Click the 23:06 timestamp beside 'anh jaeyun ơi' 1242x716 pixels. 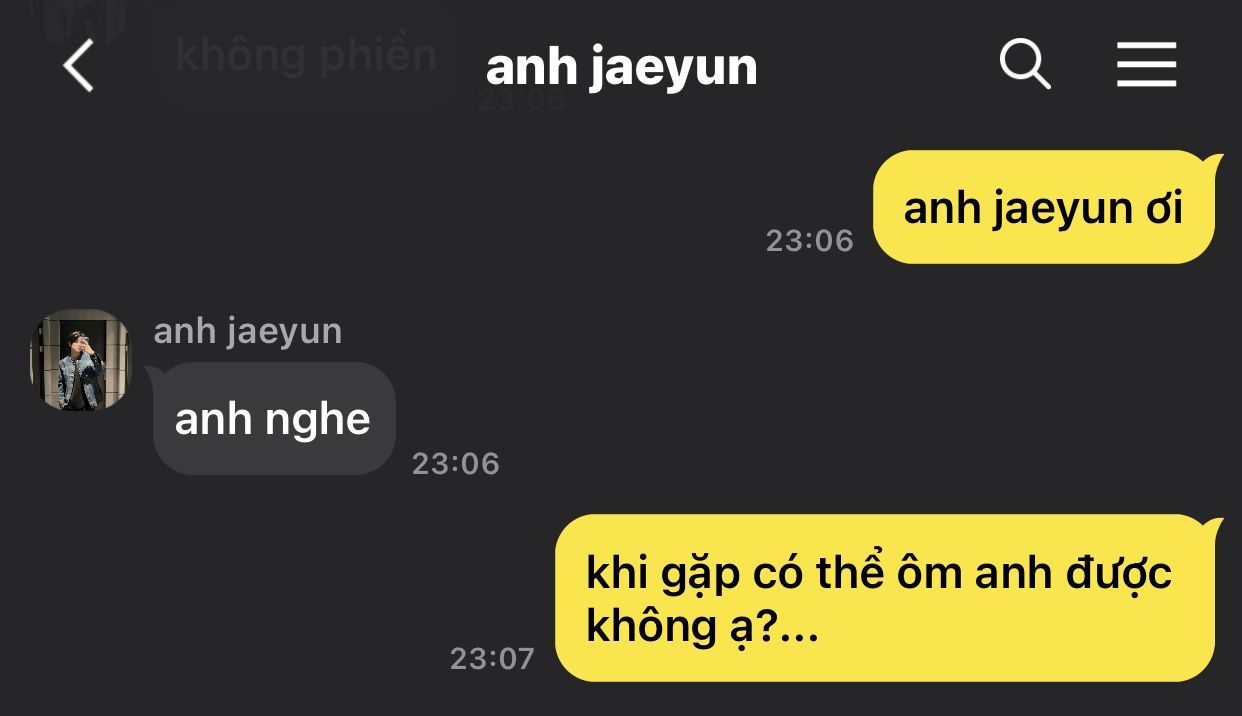coord(810,241)
